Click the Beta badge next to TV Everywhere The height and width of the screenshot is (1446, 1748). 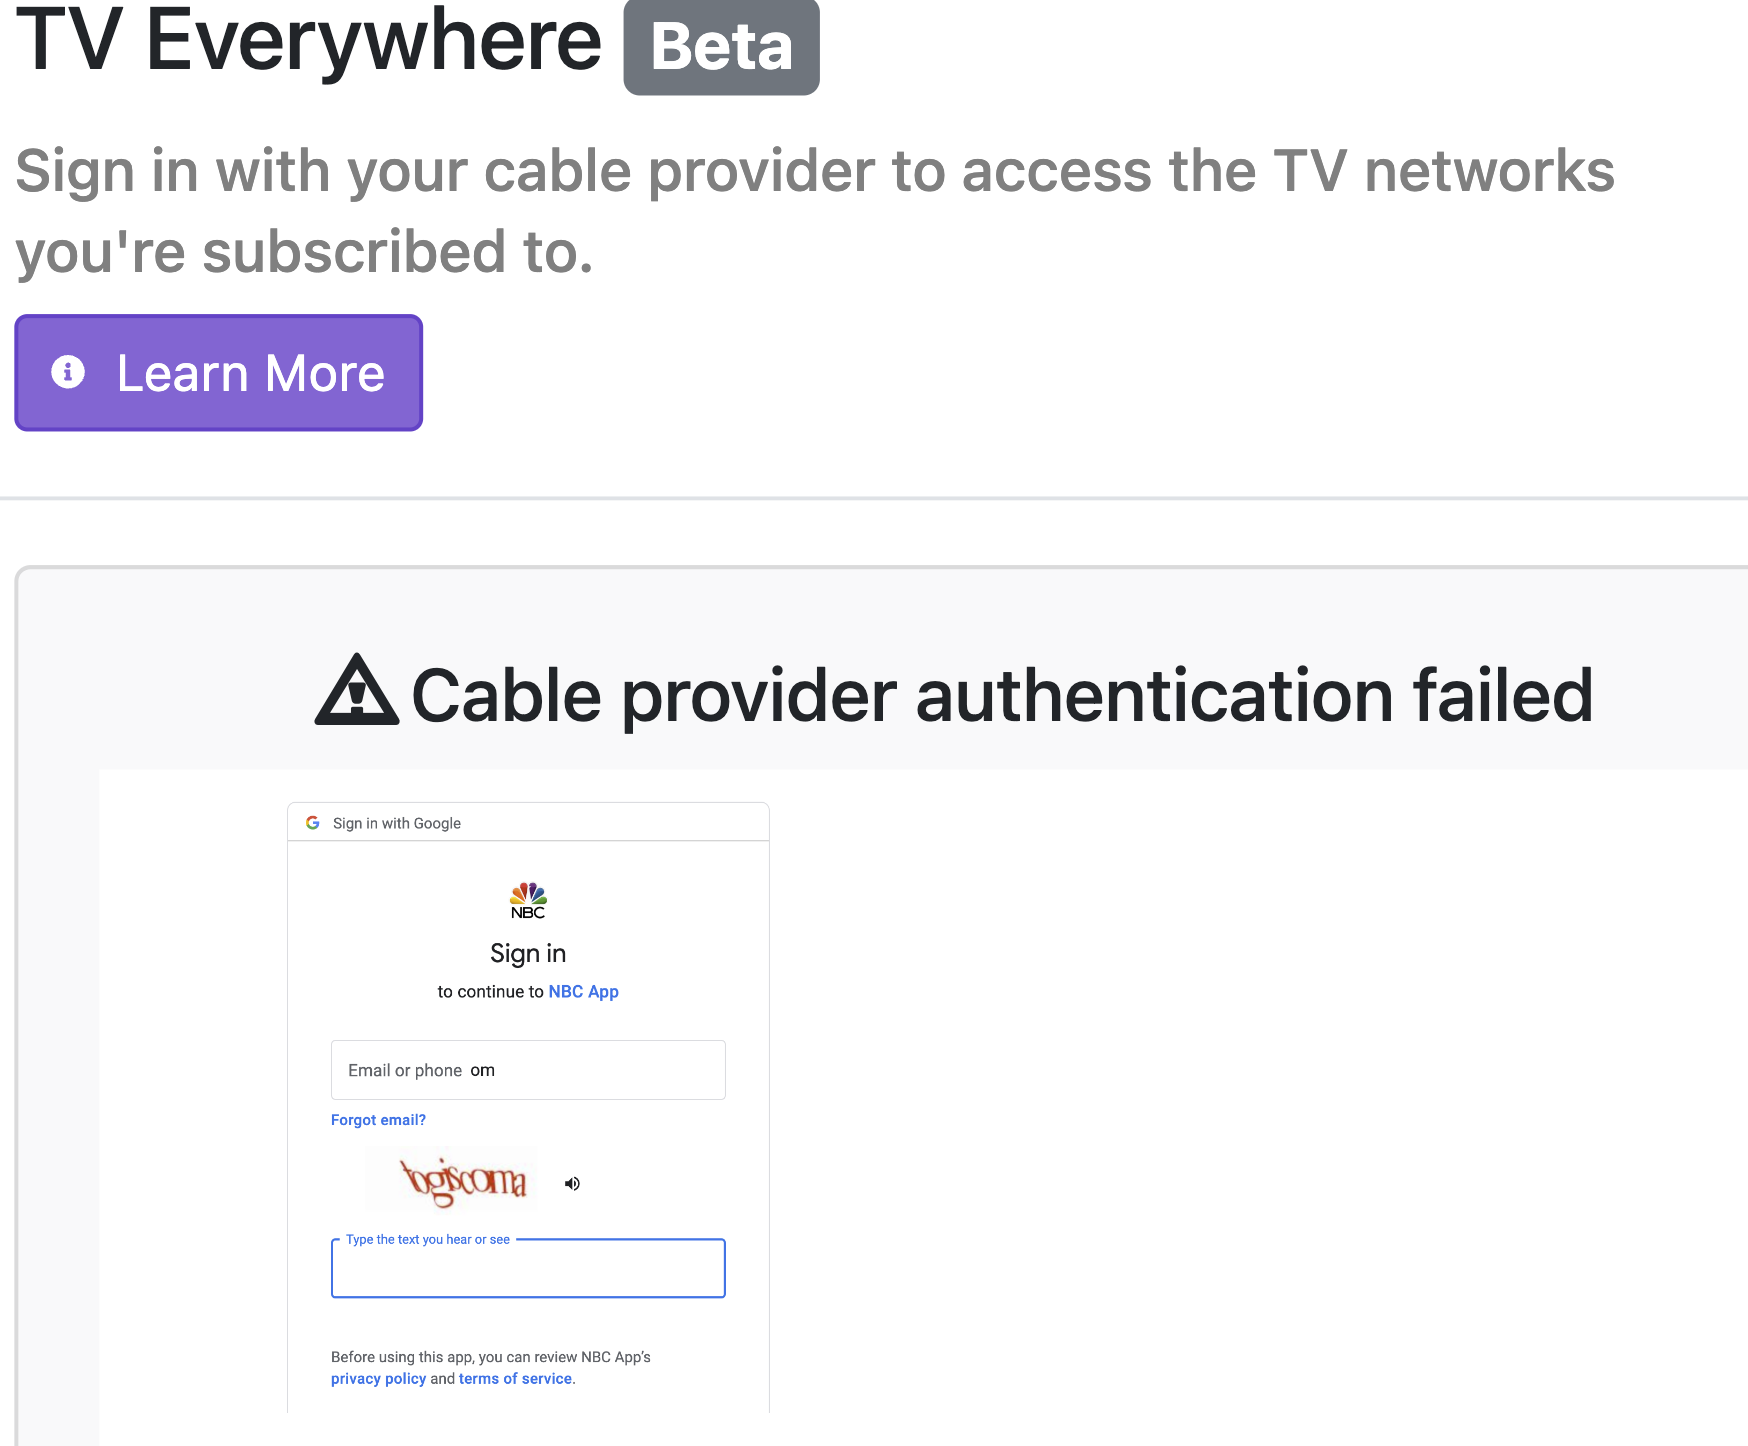[x=720, y=47]
